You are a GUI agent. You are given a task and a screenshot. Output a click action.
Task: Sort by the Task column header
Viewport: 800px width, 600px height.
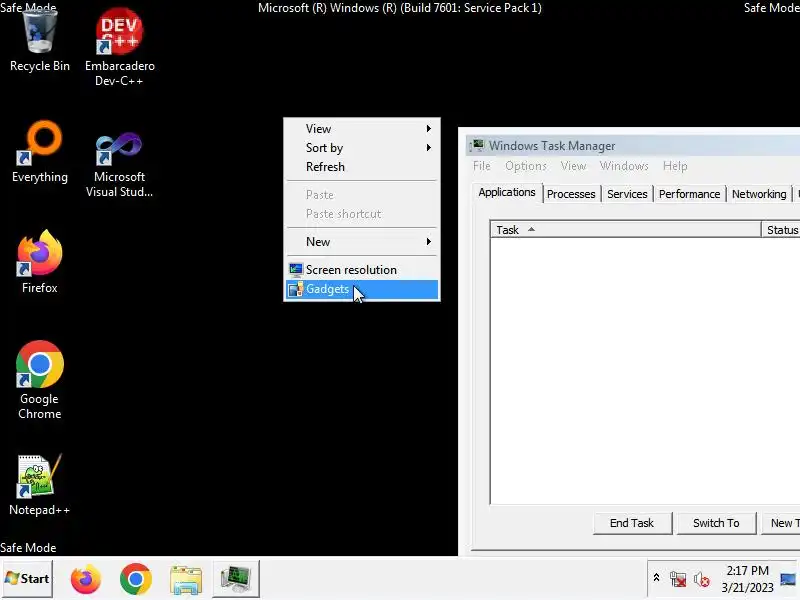pyautogui.click(x=626, y=230)
